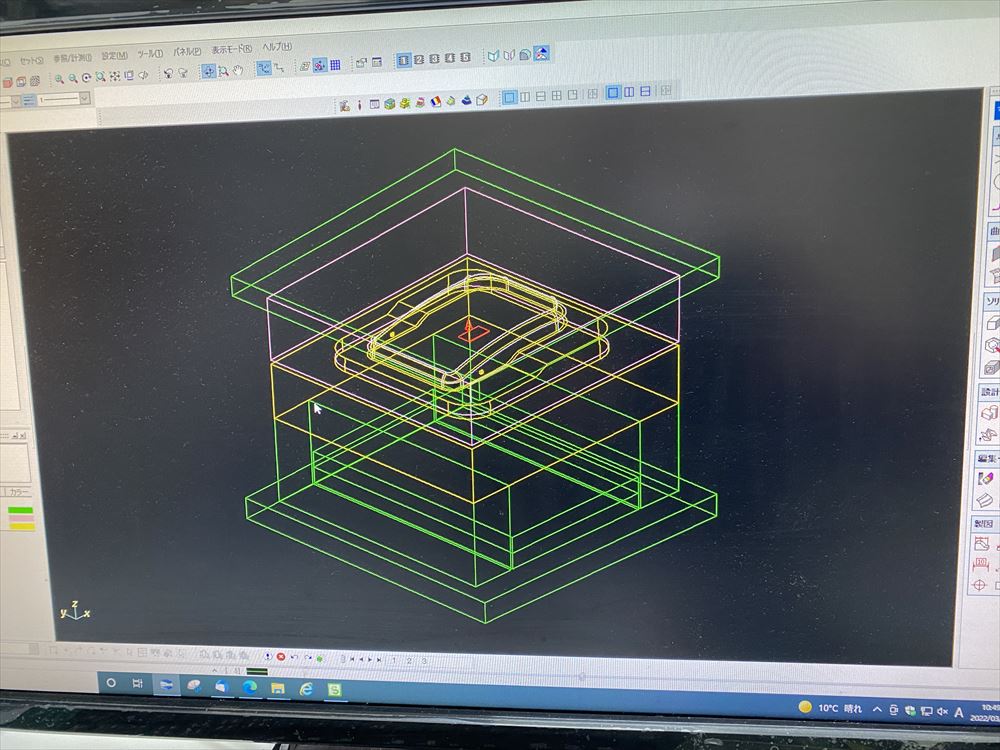Select page tab 1 at bottom
The width and height of the screenshot is (1000, 750).
(393, 660)
